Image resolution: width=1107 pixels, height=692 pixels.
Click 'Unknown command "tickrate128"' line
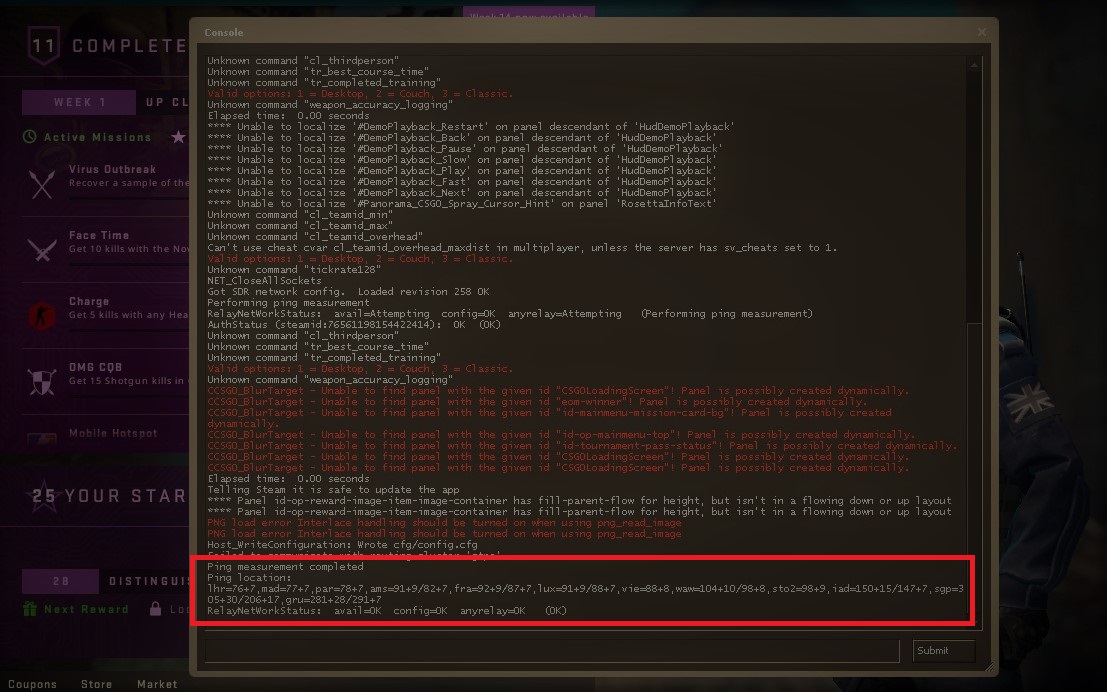click(294, 270)
